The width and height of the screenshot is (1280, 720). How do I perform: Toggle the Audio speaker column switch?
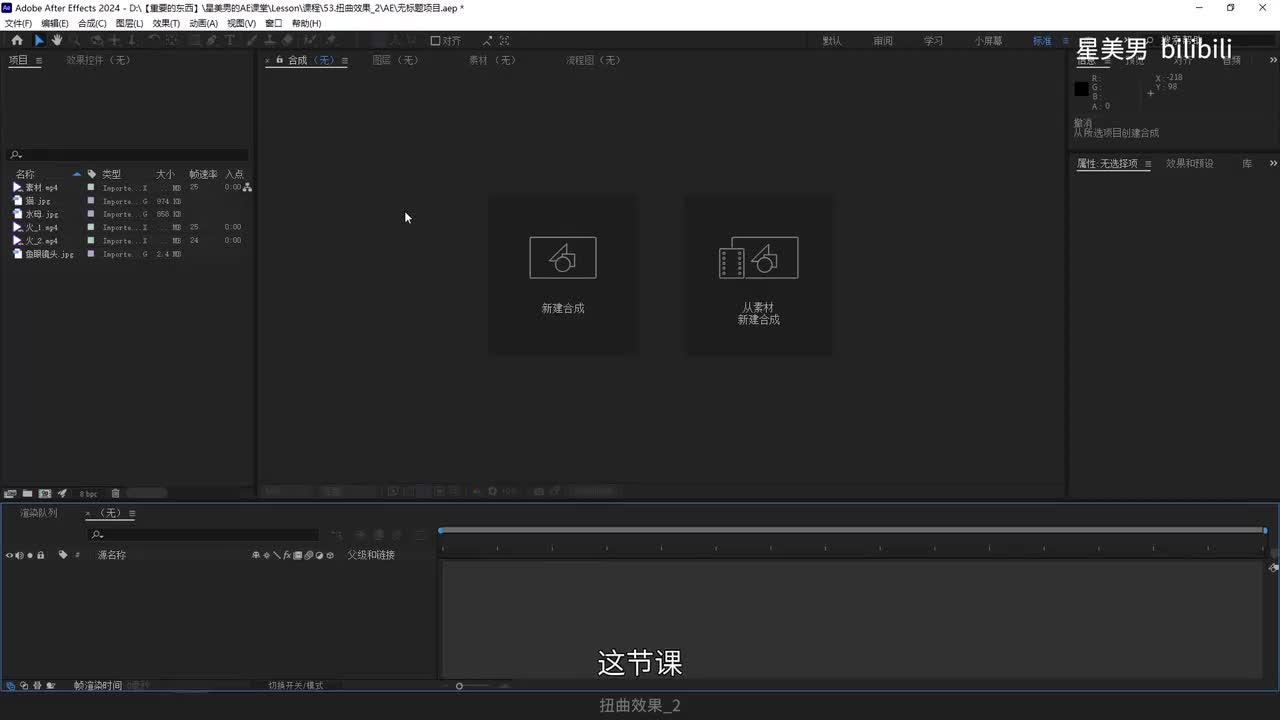point(19,555)
